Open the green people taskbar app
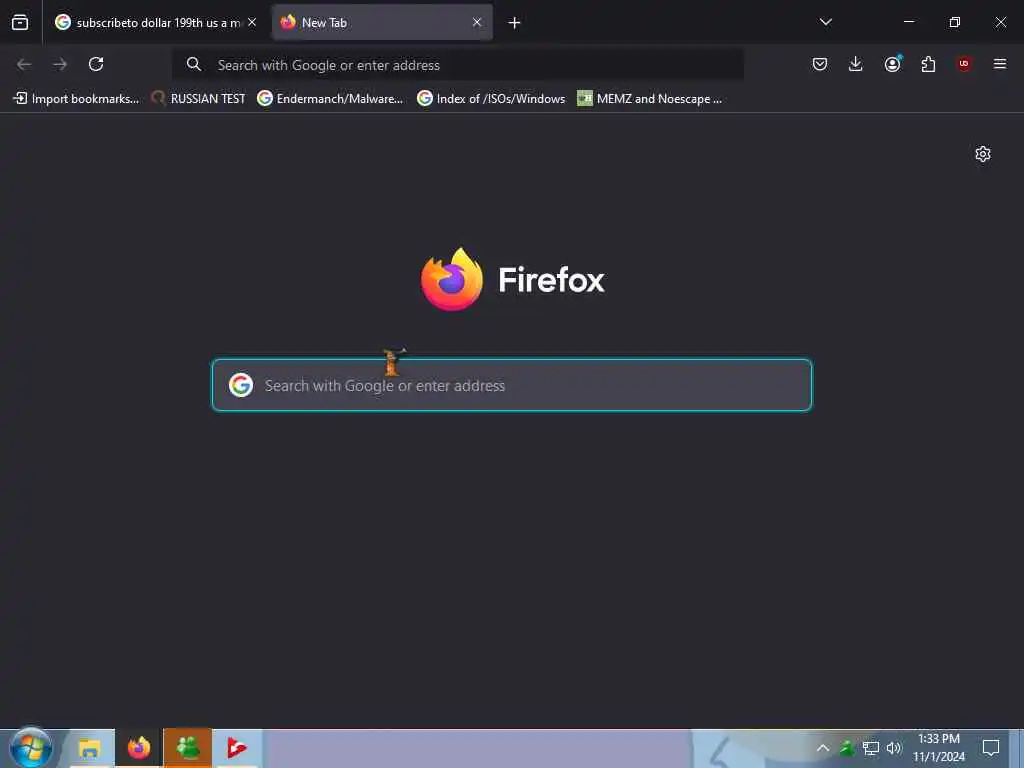 [x=187, y=748]
